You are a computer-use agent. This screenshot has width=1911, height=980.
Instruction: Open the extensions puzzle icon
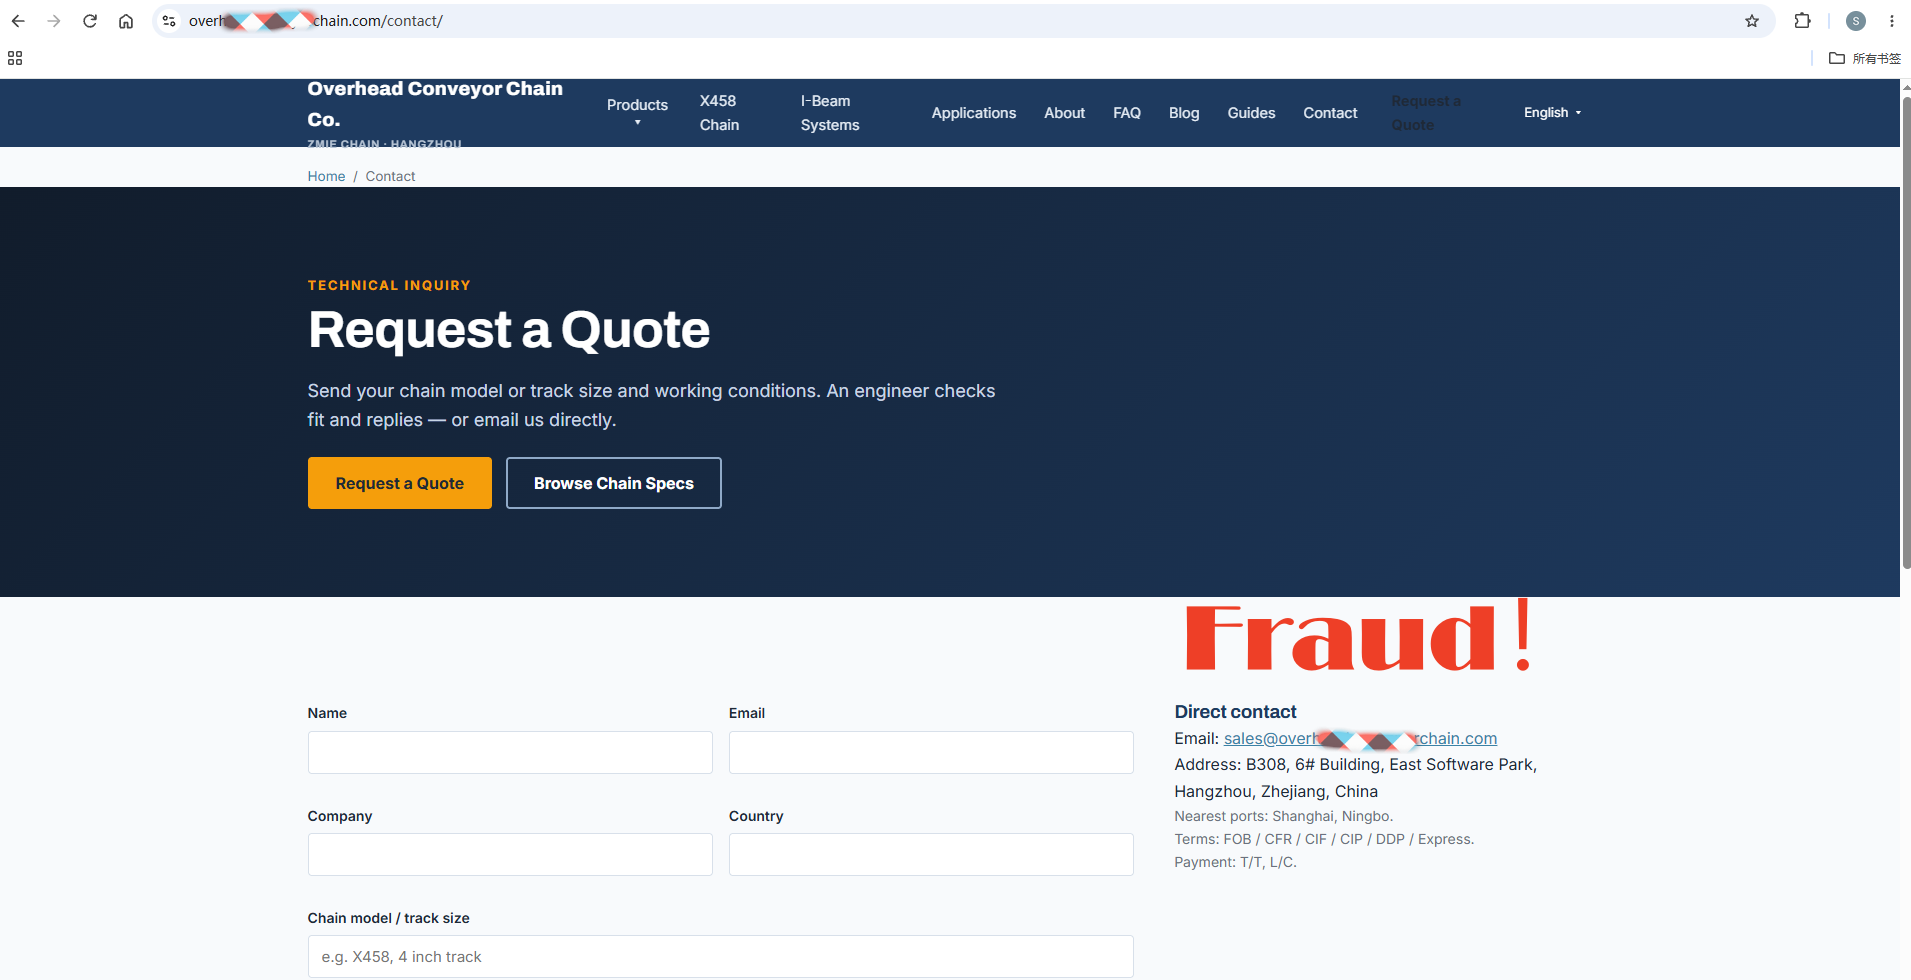(x=1803, y=21)
